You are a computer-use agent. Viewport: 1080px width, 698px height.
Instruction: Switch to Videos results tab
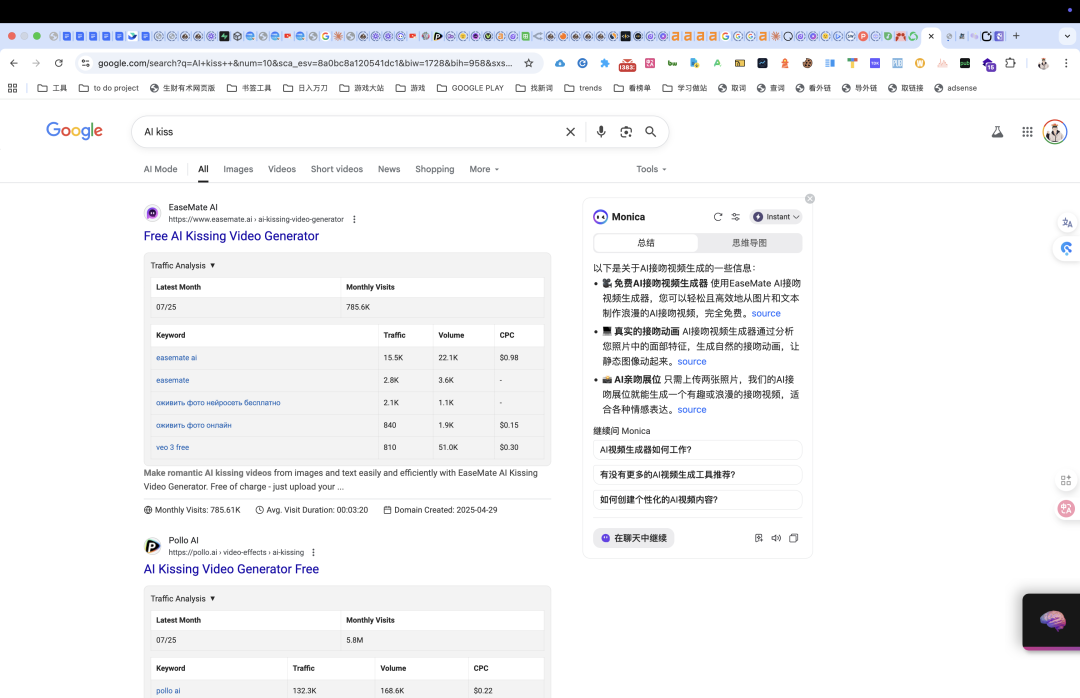(282, 169)
